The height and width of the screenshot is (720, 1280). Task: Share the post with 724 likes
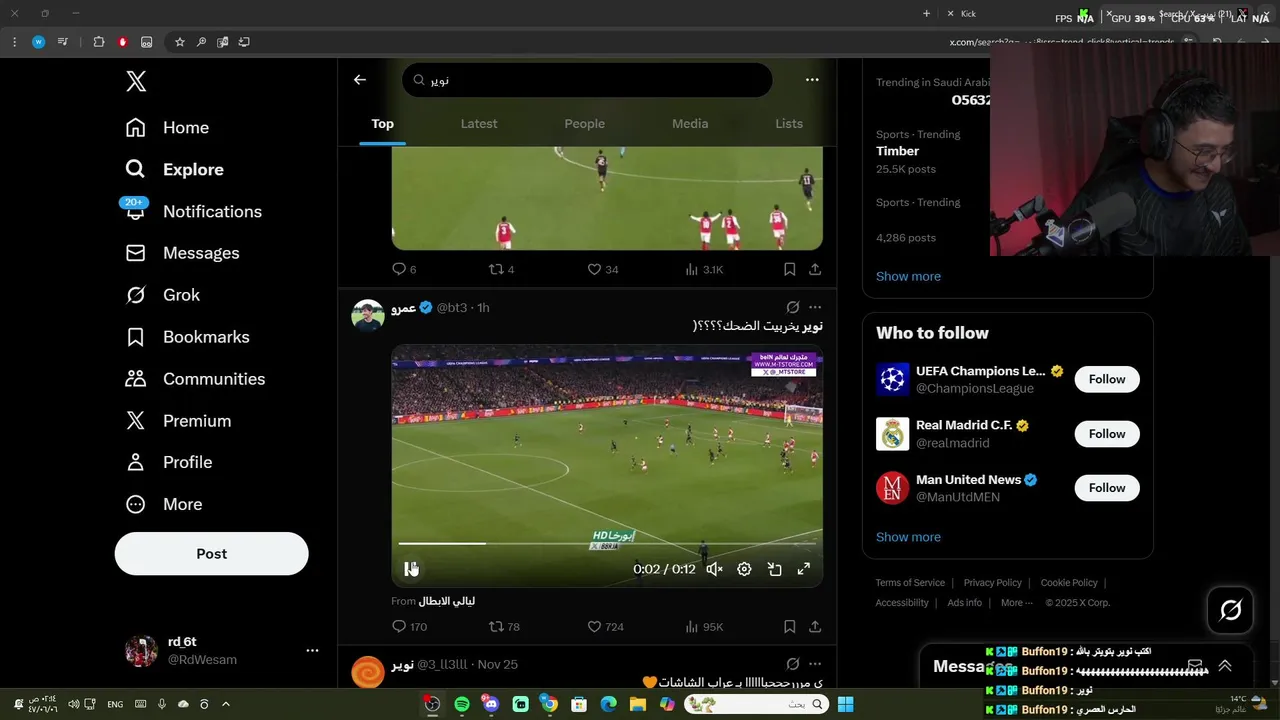tap(815, 627)
